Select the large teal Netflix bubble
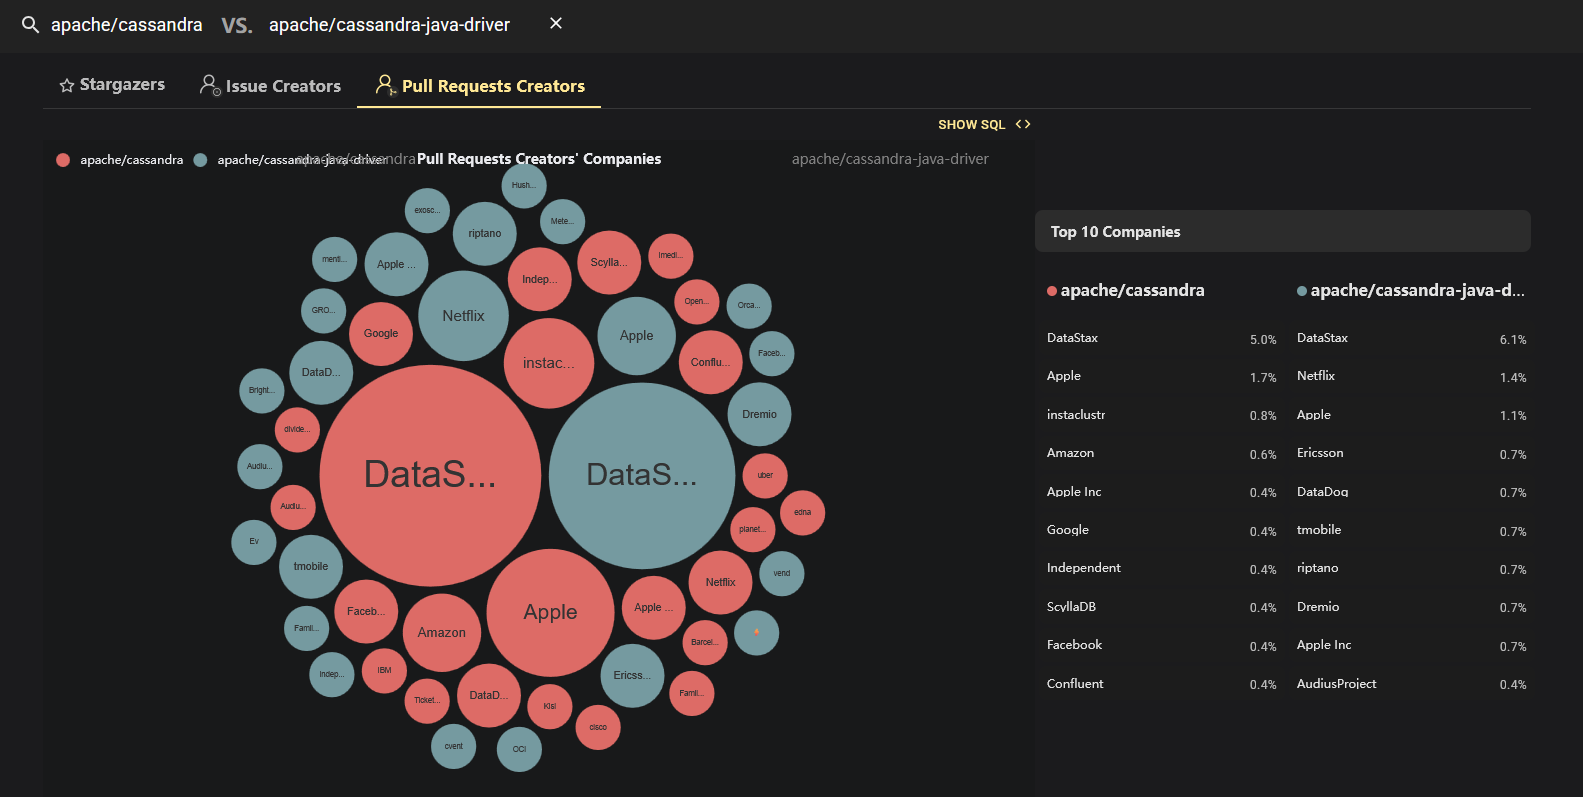This screenshot has height=797, width=1583. (x=463, y=316)
